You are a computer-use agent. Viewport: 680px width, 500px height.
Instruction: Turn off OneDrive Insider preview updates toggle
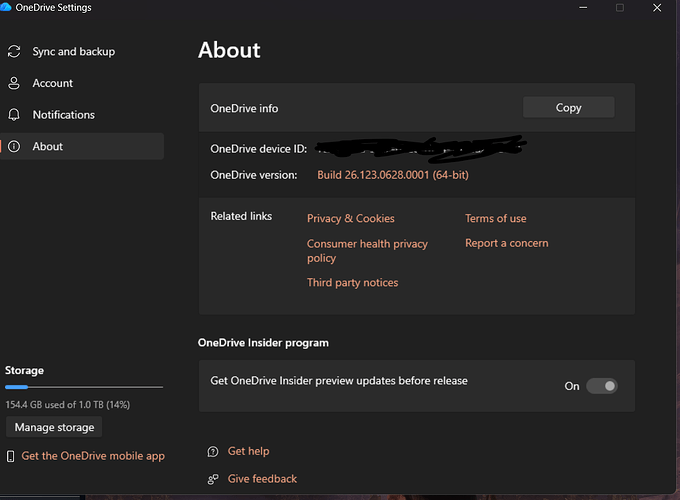[602, 386]
